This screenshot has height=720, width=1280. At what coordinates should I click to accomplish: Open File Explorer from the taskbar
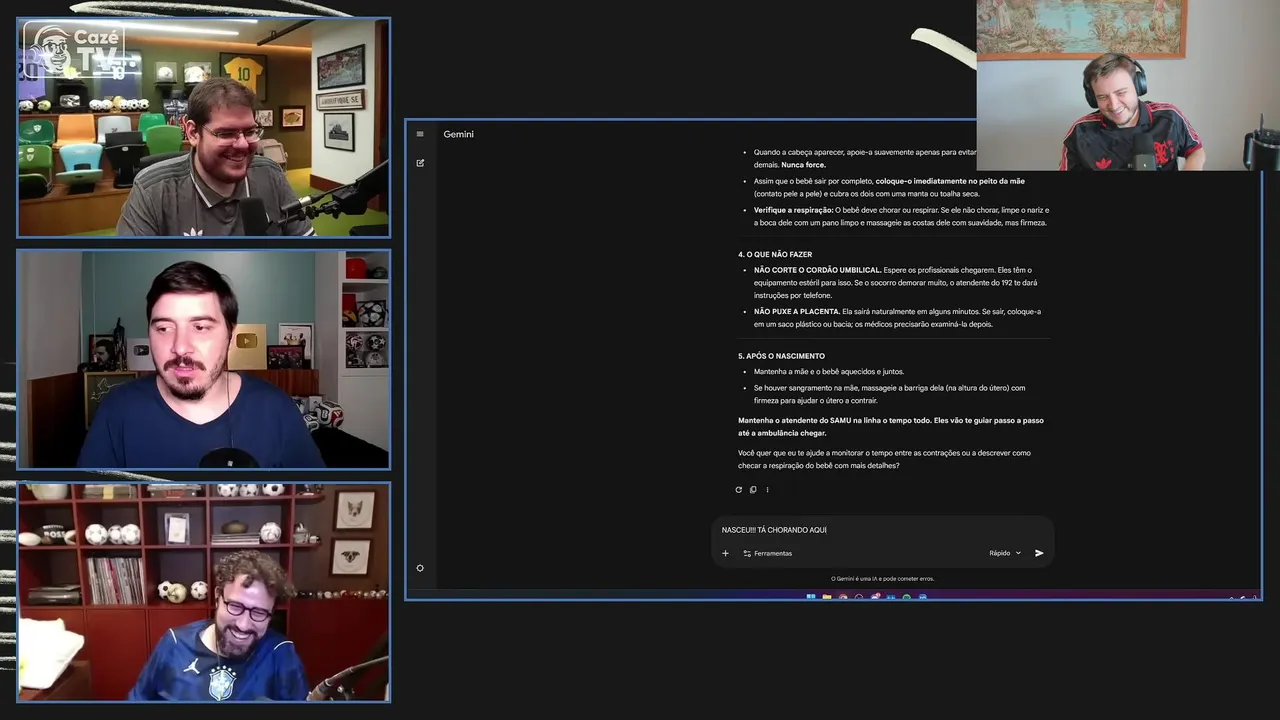(827, 597)
